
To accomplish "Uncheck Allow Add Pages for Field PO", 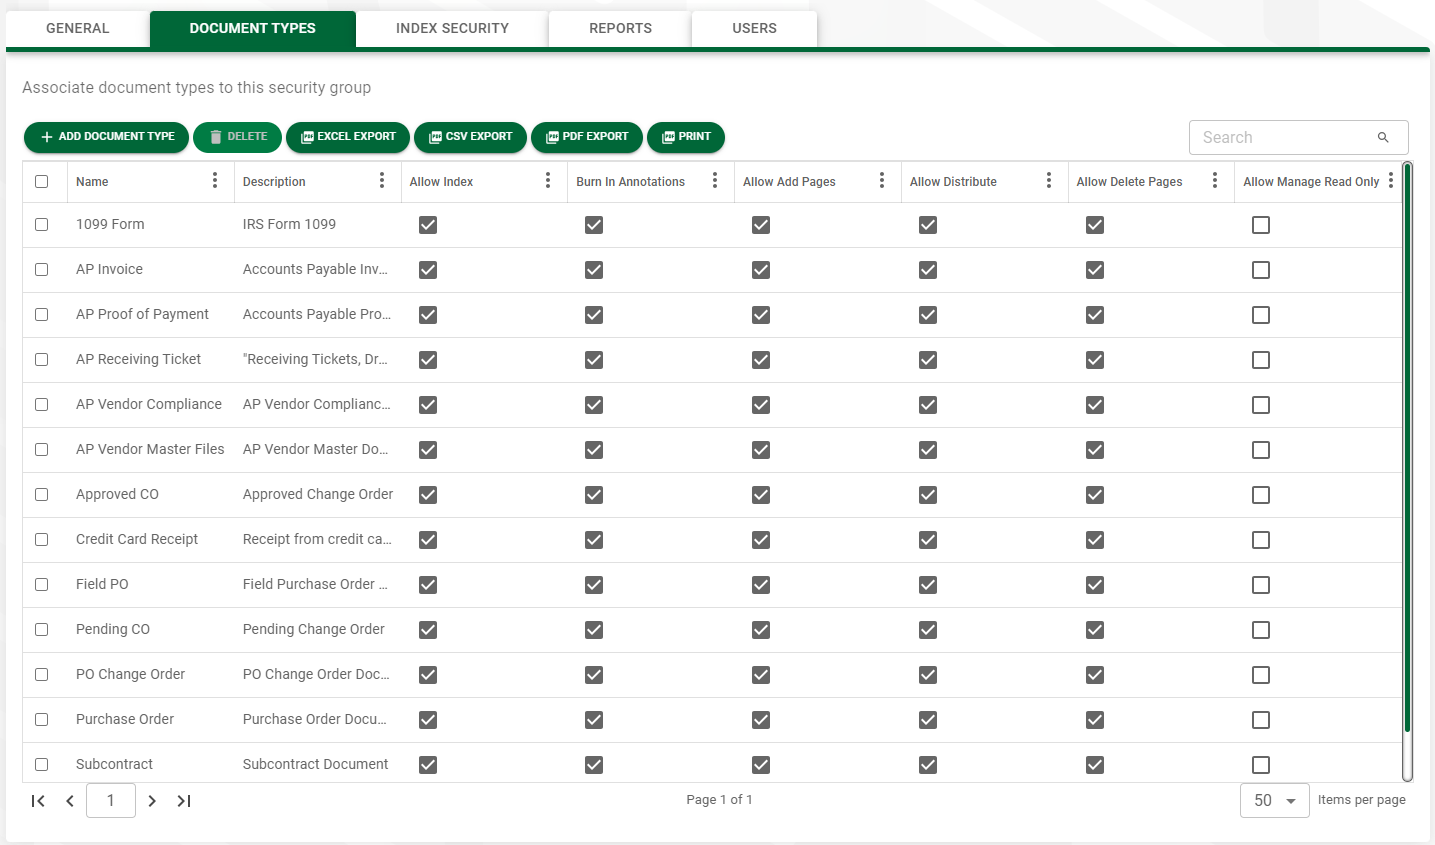I will (761, 585).
